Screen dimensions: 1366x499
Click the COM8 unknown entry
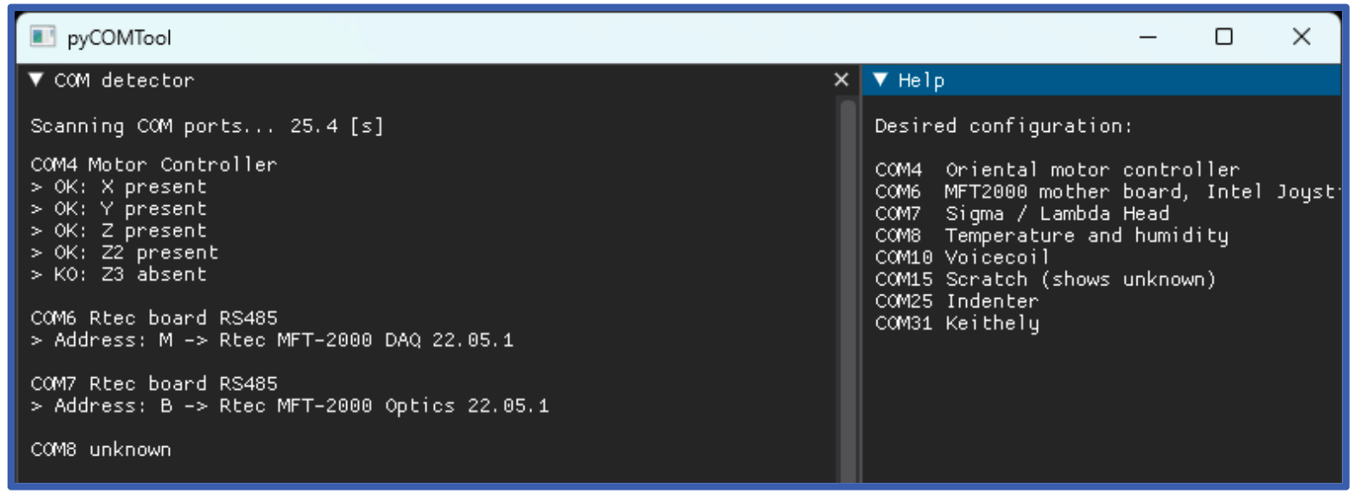101,450
